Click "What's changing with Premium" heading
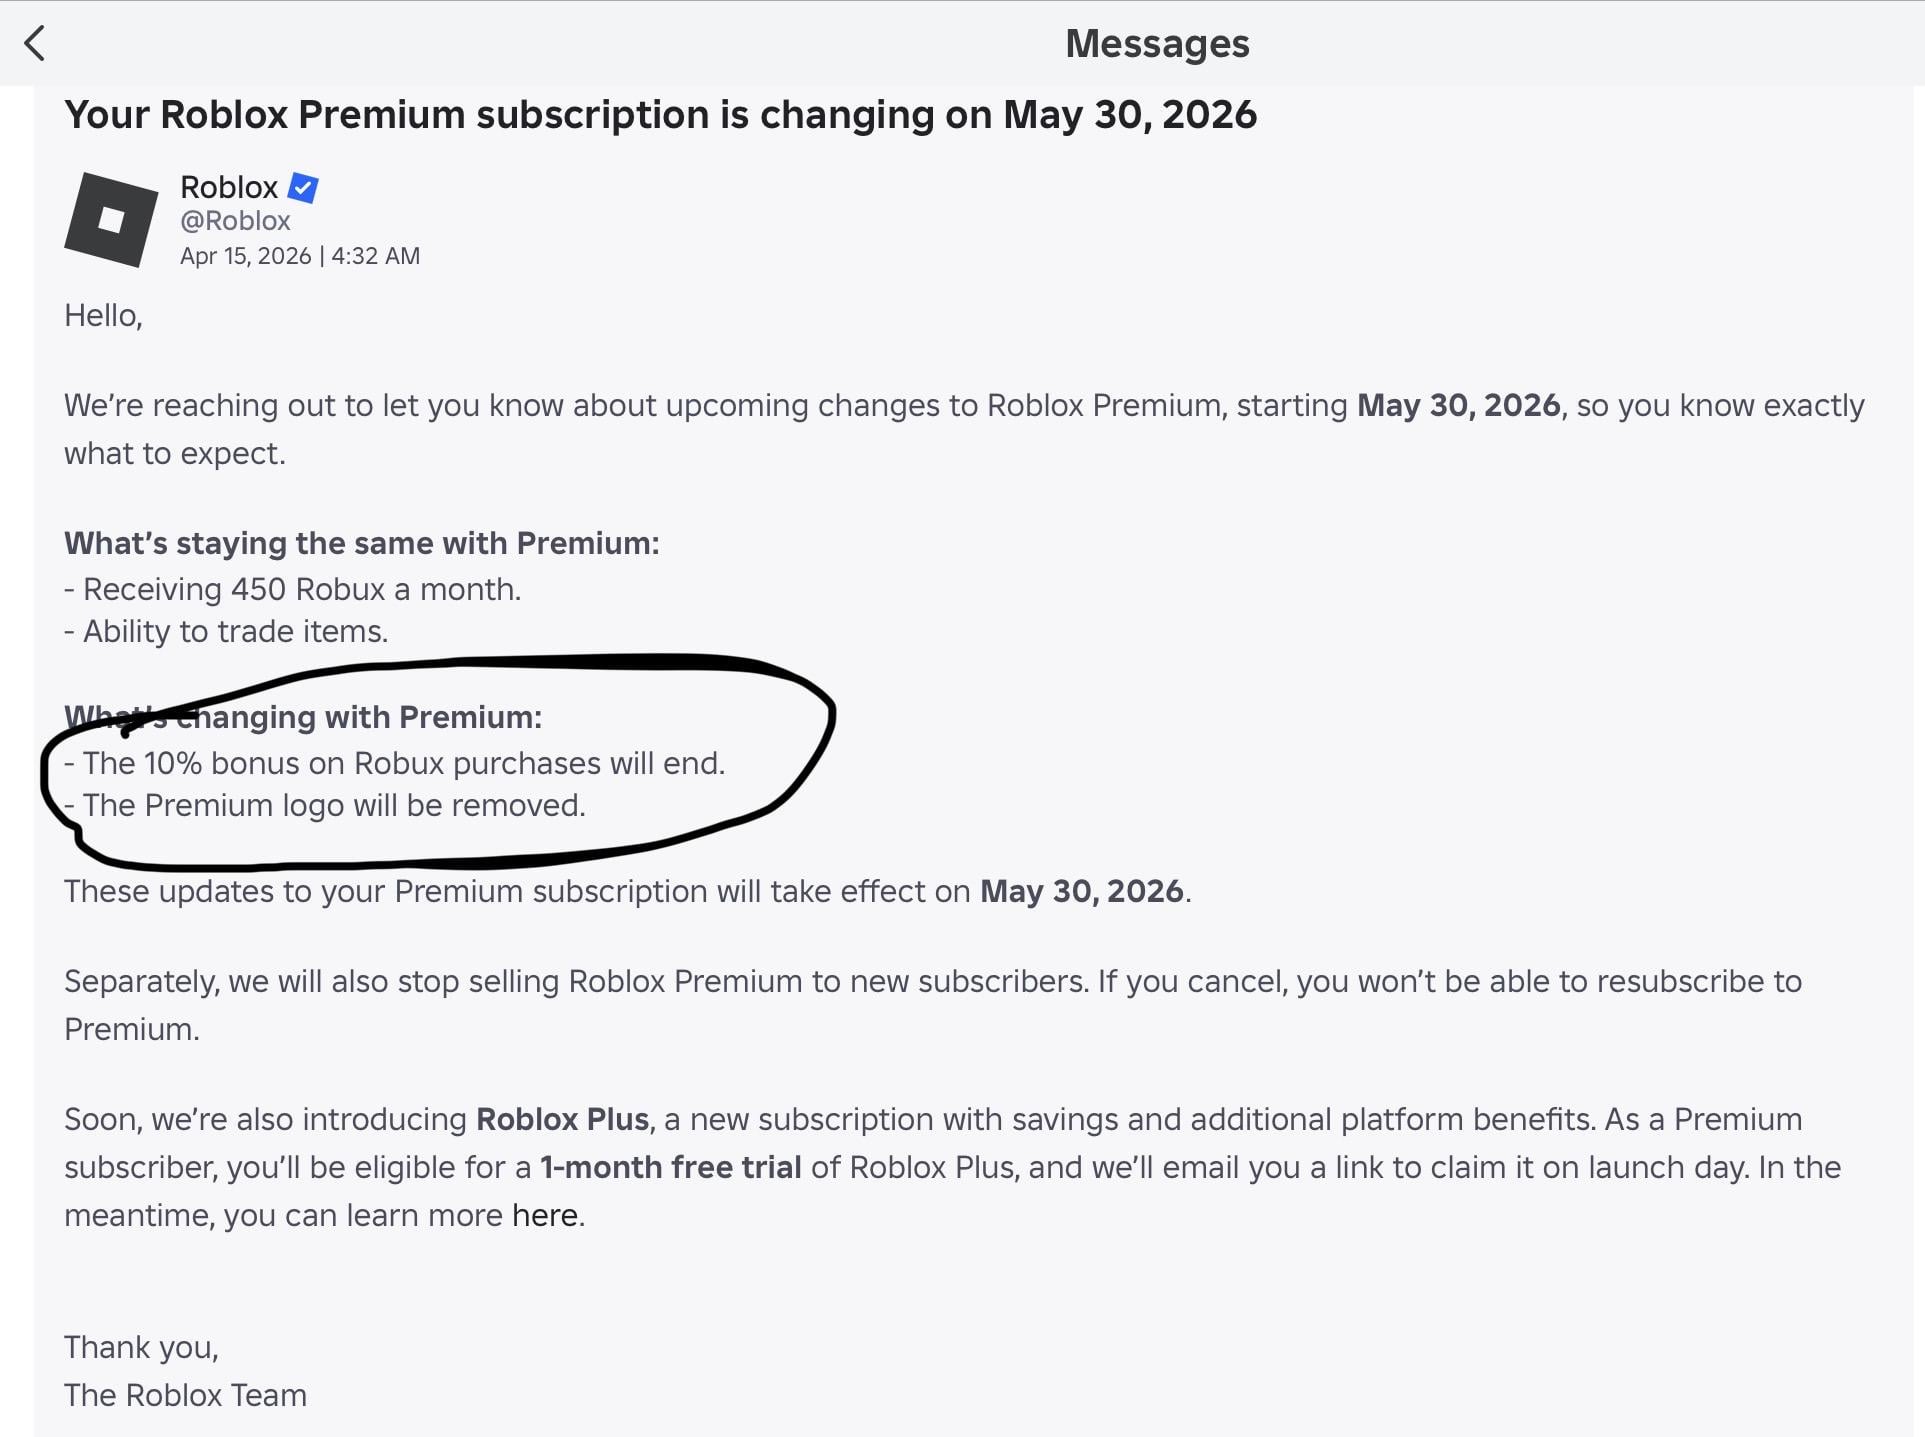Image resolution: width=1925 pixels, height=1437 pixels. click(303, 717)
